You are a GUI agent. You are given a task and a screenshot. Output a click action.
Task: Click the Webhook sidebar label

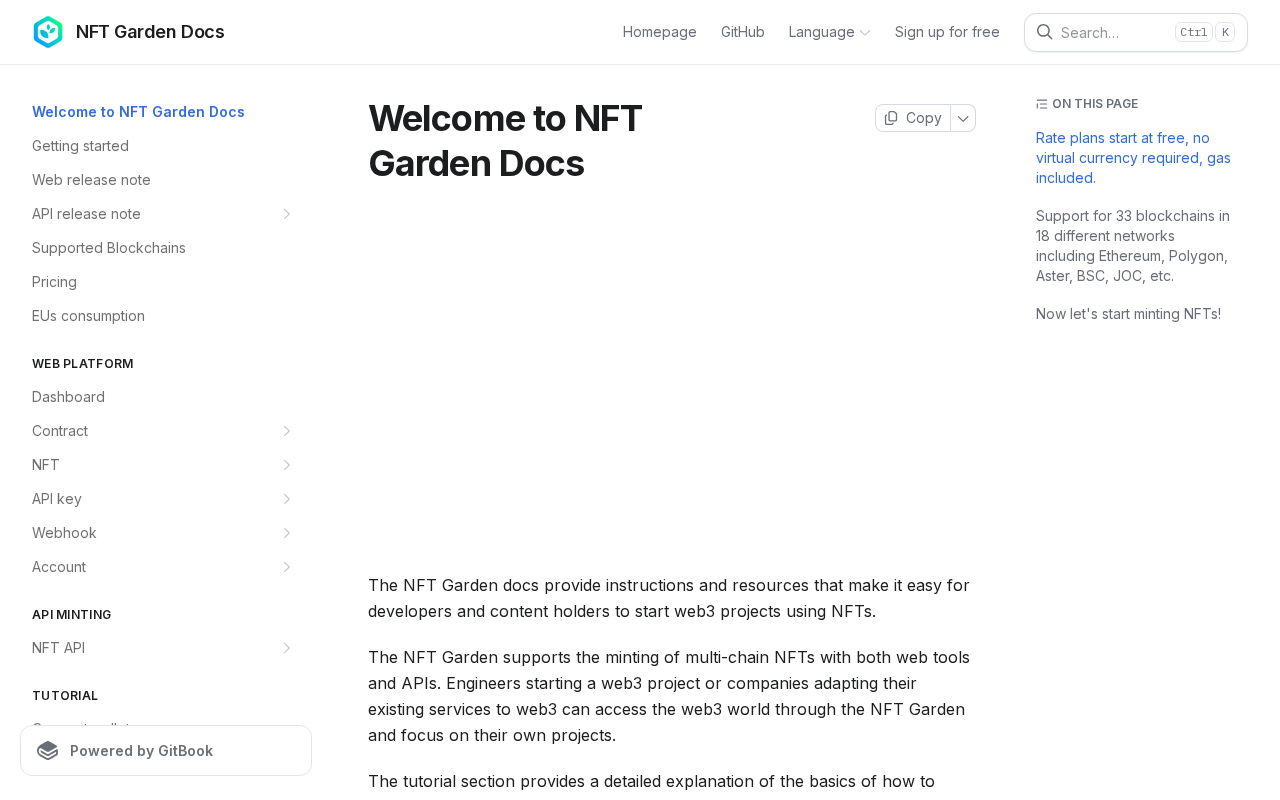click(64, 533)
